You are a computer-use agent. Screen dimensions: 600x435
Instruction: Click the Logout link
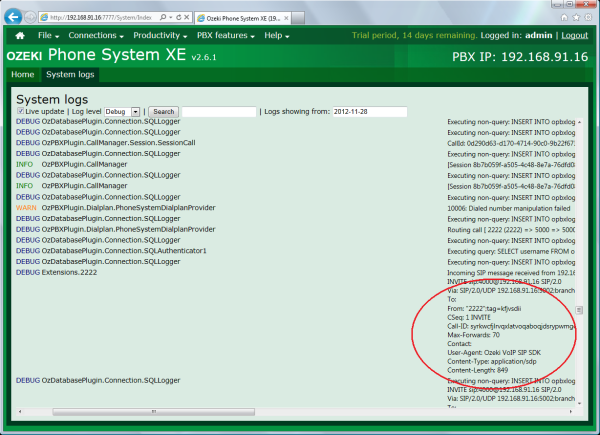pyautogui.click(x=574, y=36)
